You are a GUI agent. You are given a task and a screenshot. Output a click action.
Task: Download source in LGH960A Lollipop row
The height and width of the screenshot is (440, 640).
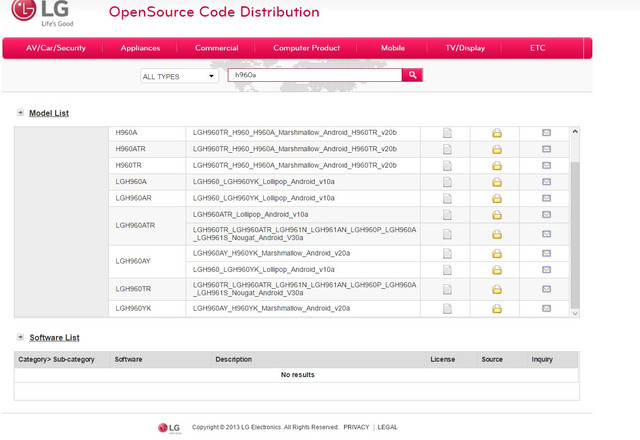pos(497,182)
